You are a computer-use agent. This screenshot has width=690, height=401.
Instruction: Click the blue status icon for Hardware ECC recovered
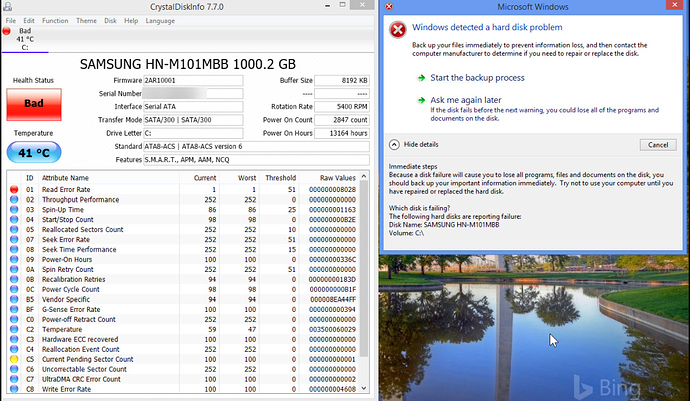(x=14, y=339)
